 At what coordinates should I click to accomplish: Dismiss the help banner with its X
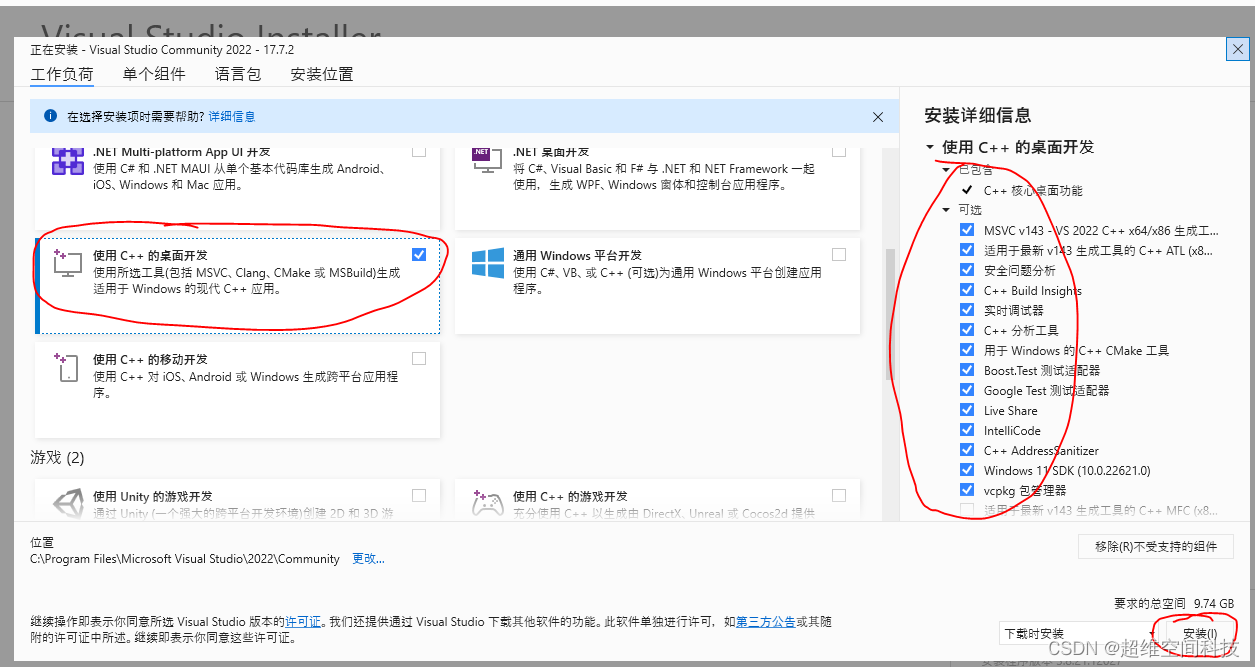(x=878, y=117)
